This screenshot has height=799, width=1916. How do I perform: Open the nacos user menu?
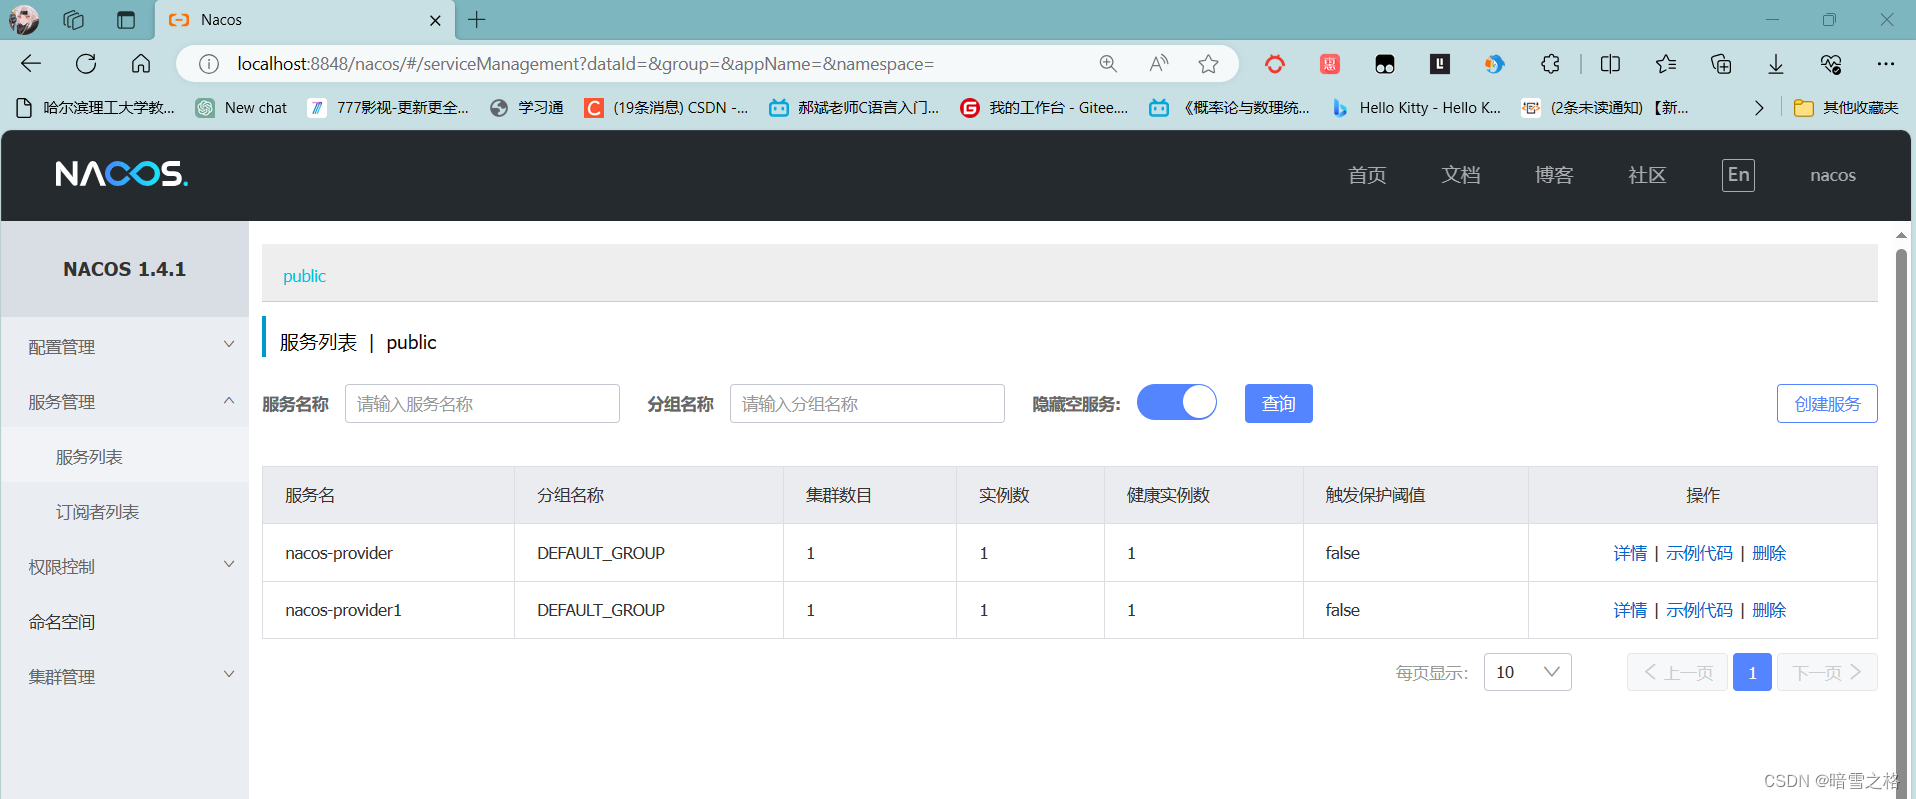pyautogui.click(x=1833, y=175)
